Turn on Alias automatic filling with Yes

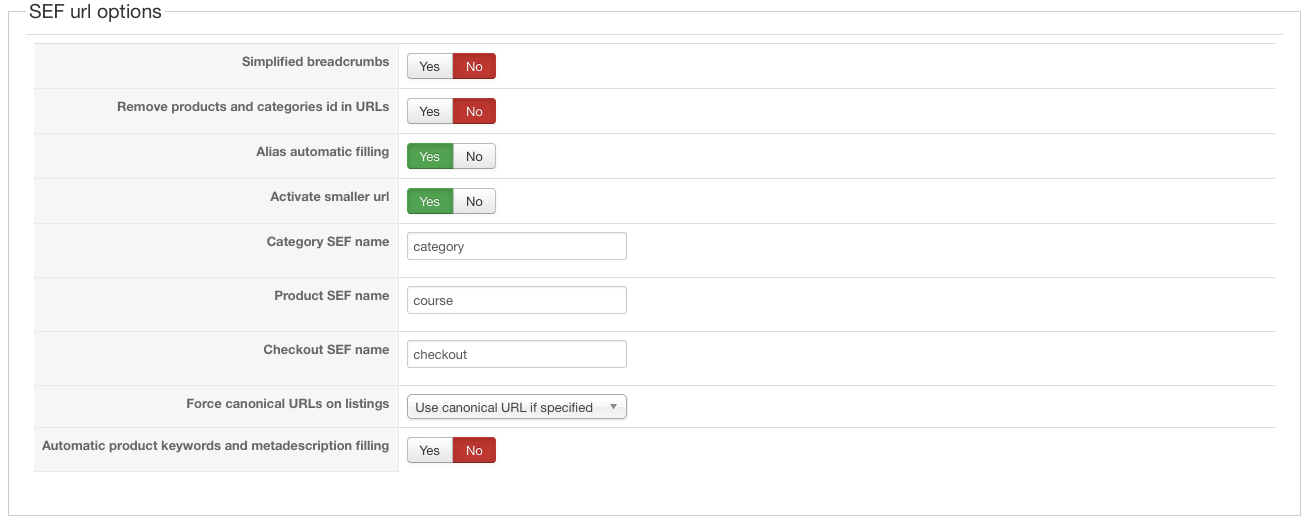(430, 157)
